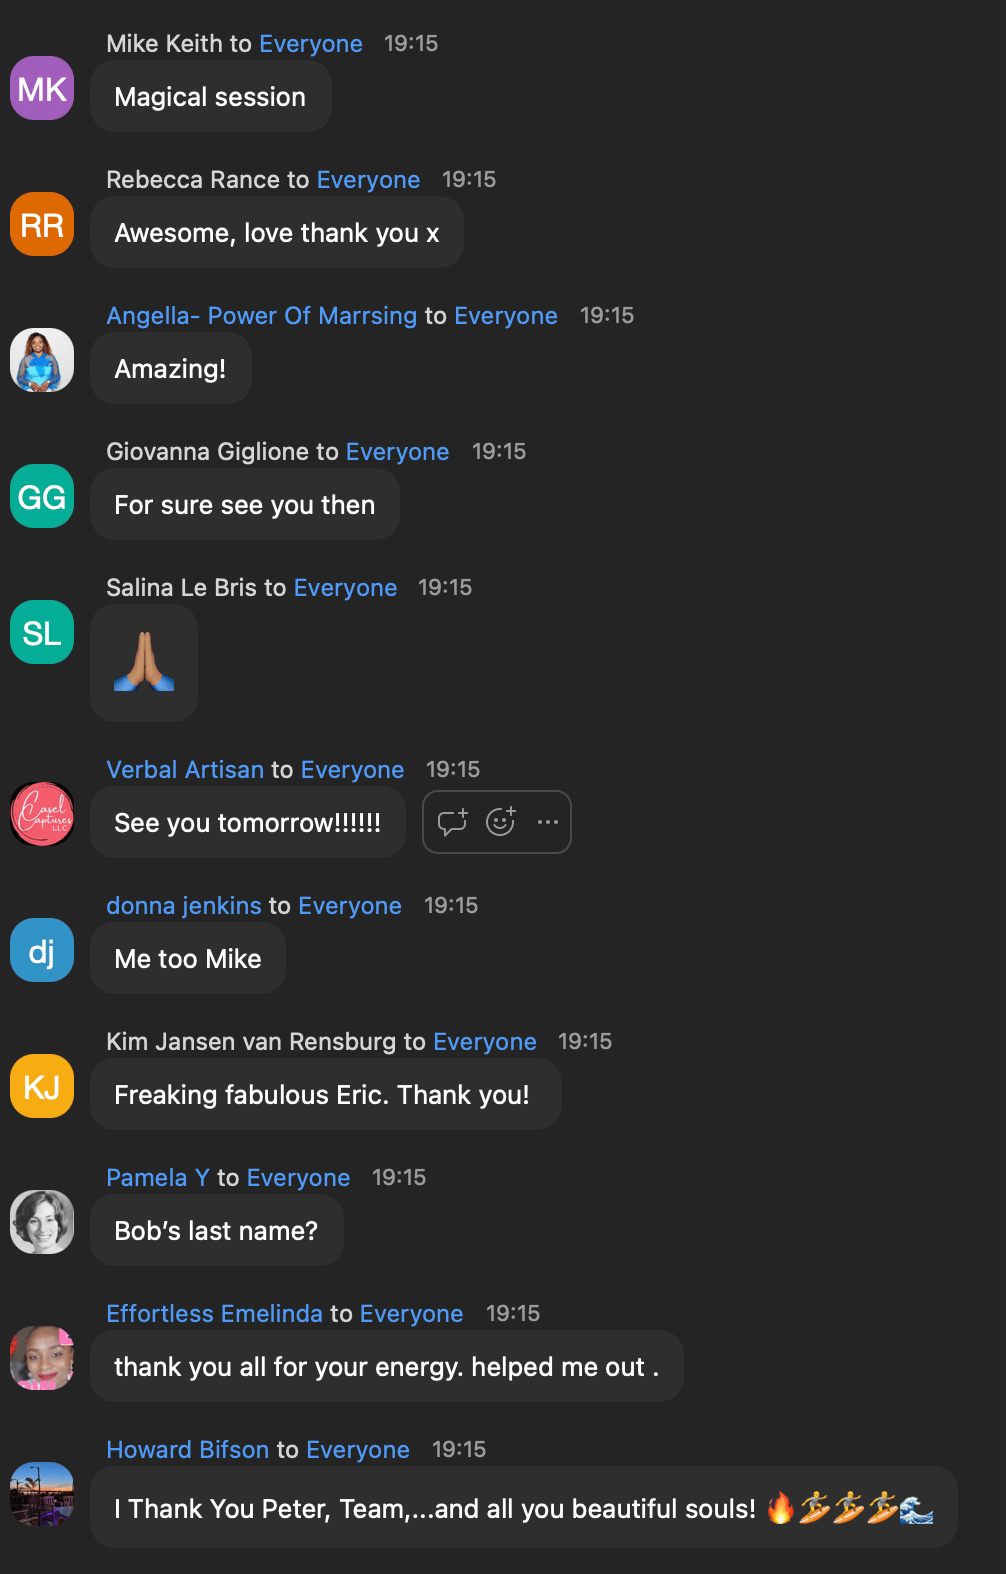Image resolution: width=1006 pixels, height=1574 pixels.
Task: Click 'Everyone' recipient in Mike Keith's header
Action: point(311,44)
